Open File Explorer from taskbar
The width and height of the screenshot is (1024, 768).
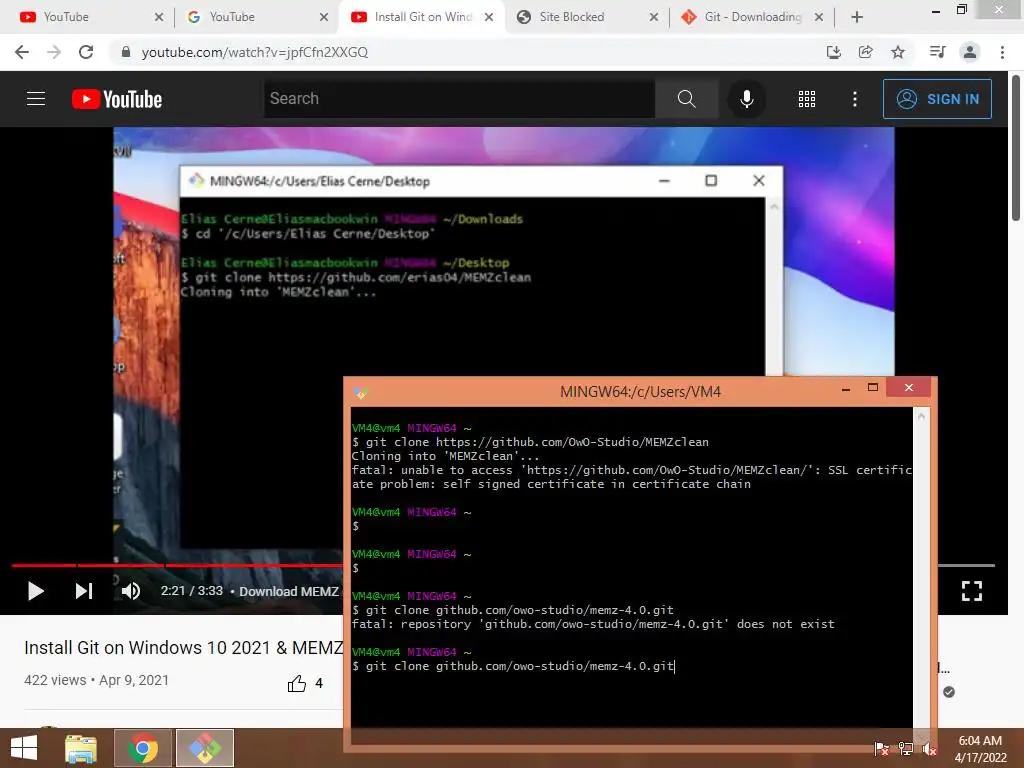coord(81,748)
